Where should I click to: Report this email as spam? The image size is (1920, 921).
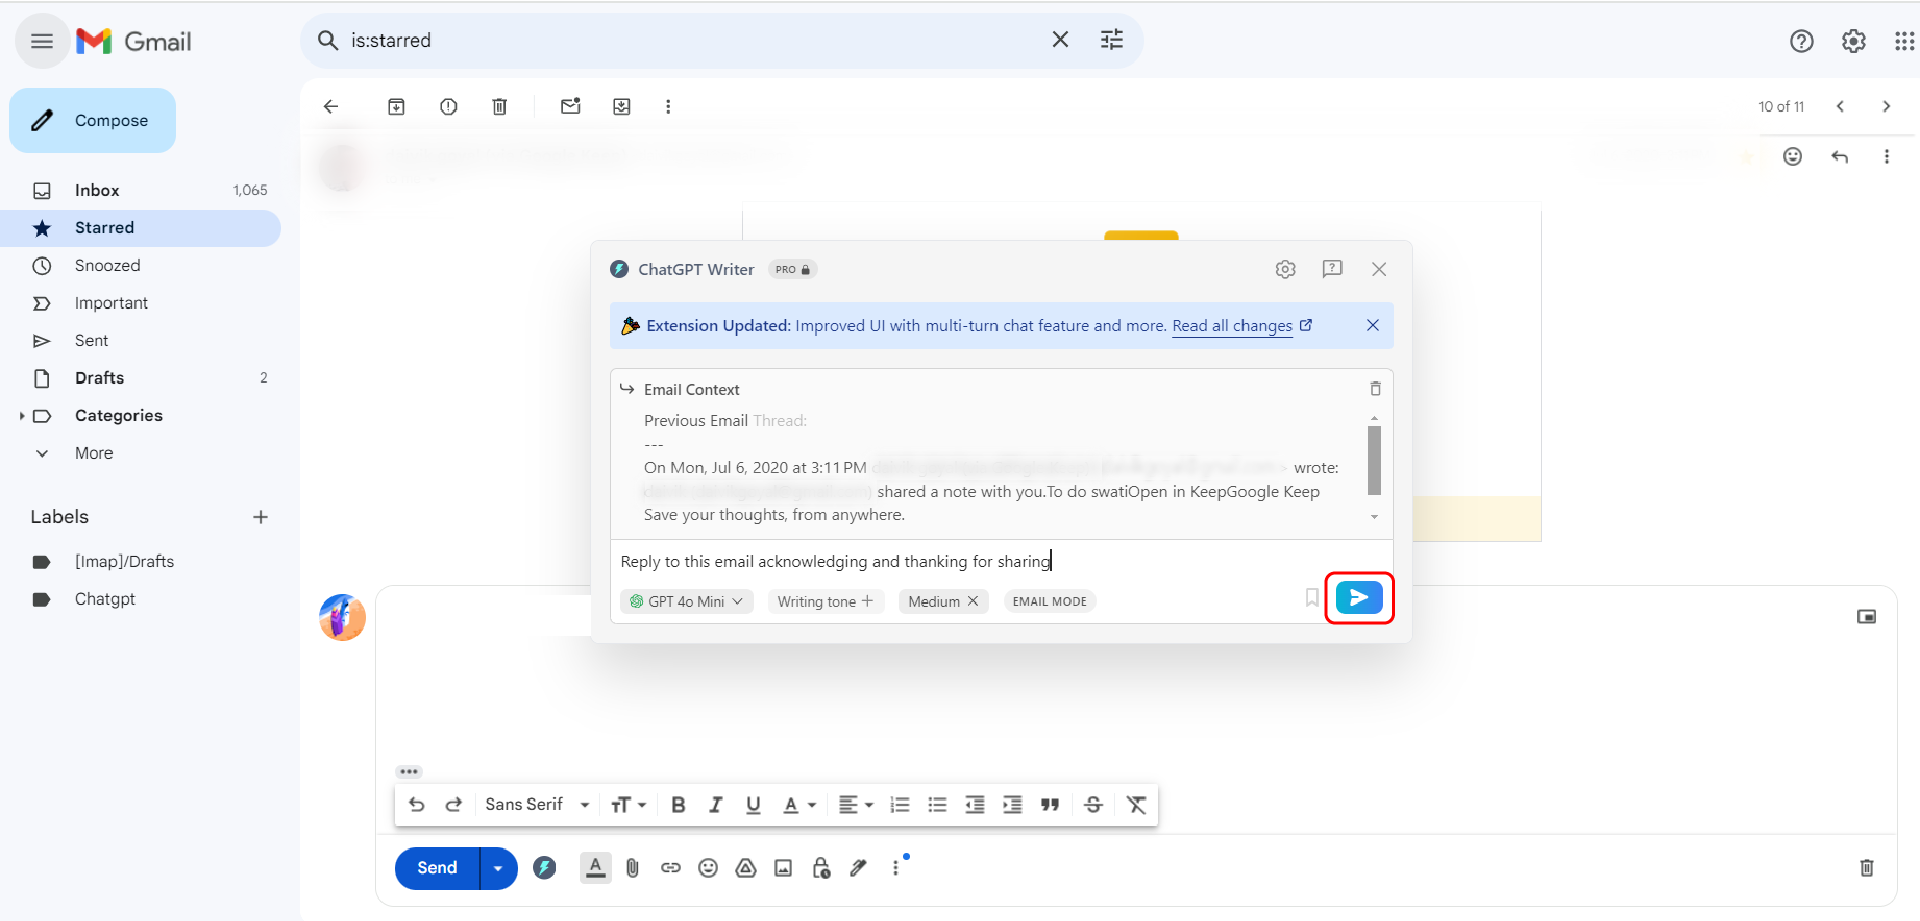coord(448,107)
